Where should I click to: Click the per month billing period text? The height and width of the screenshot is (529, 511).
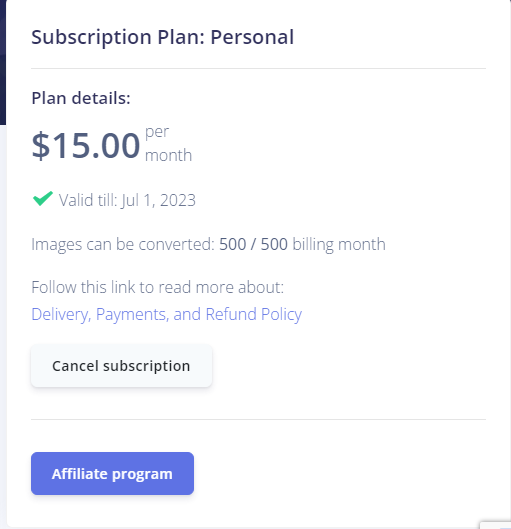pyautogui.click(x=168, y=144)
